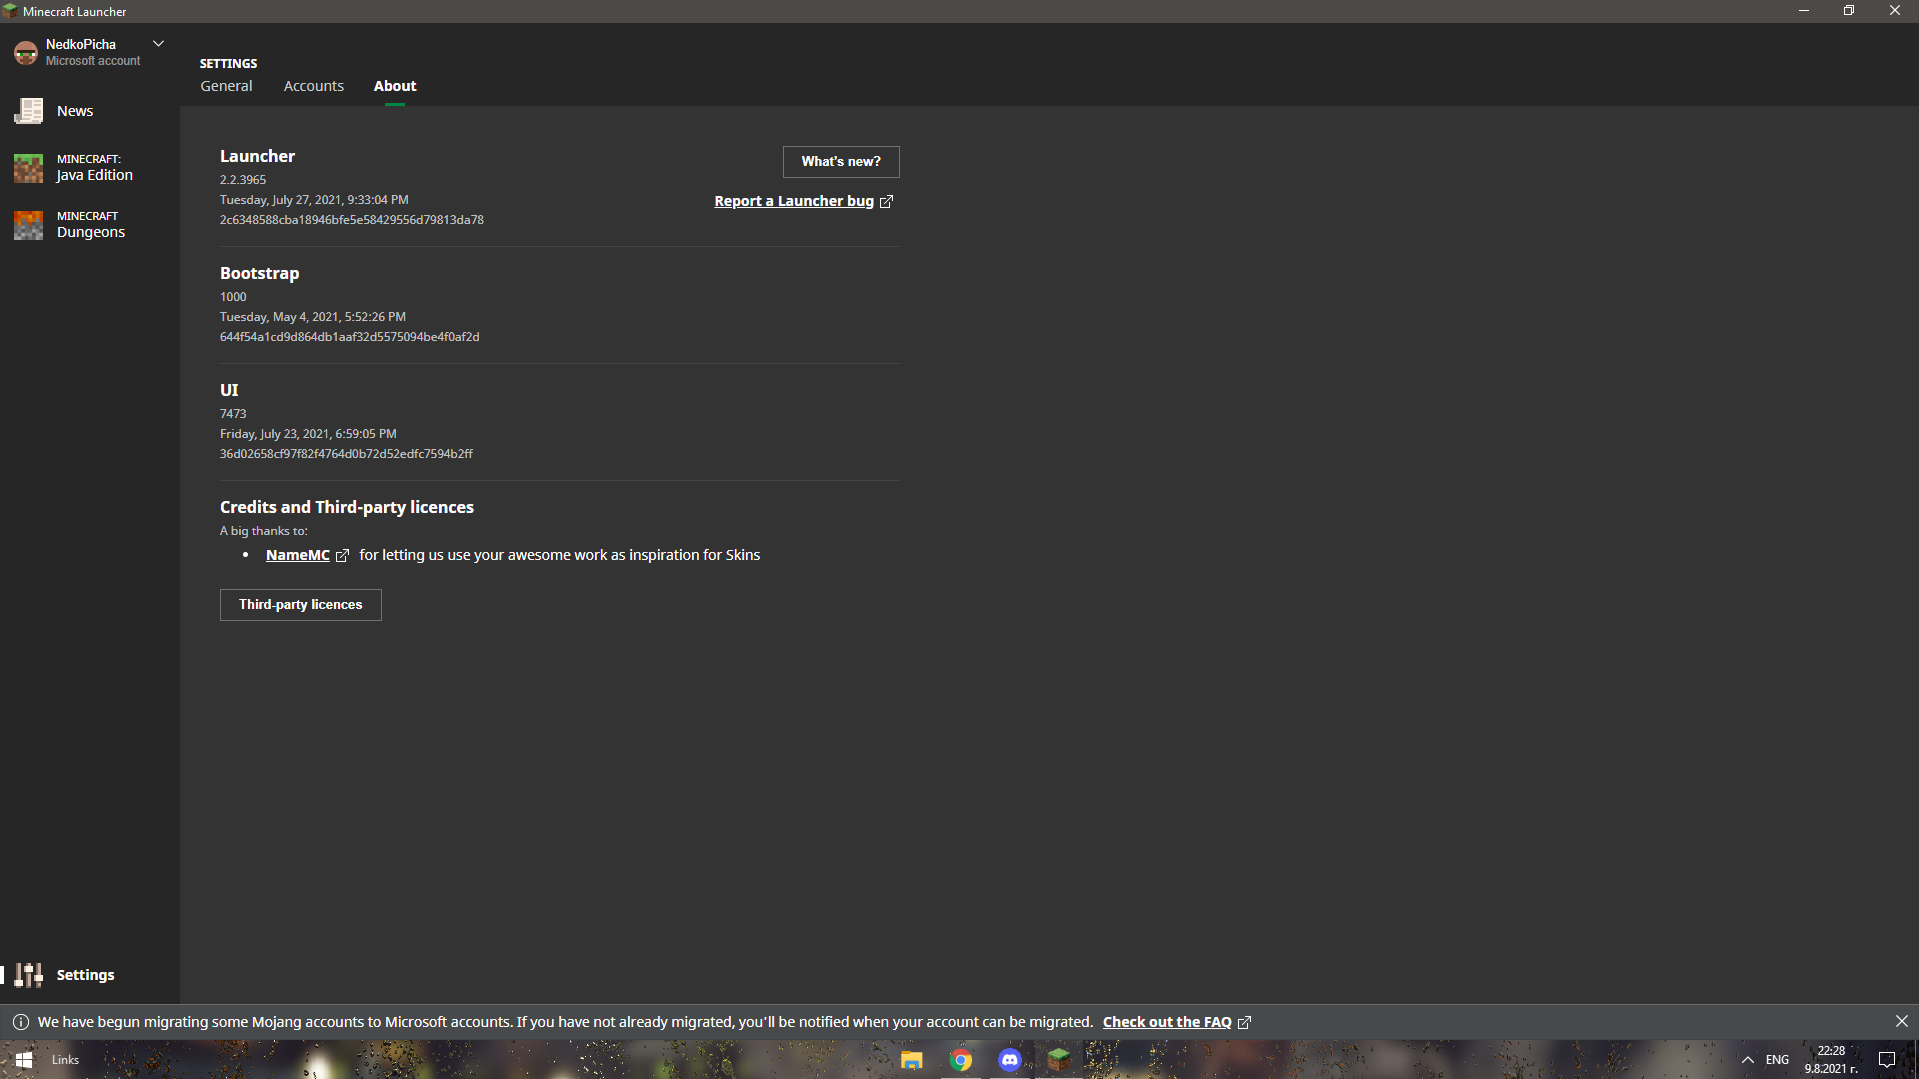This screenshot has height=1079, width=1919.
Task: Click the Third-party licences button
Action: [x=301, y=605]
